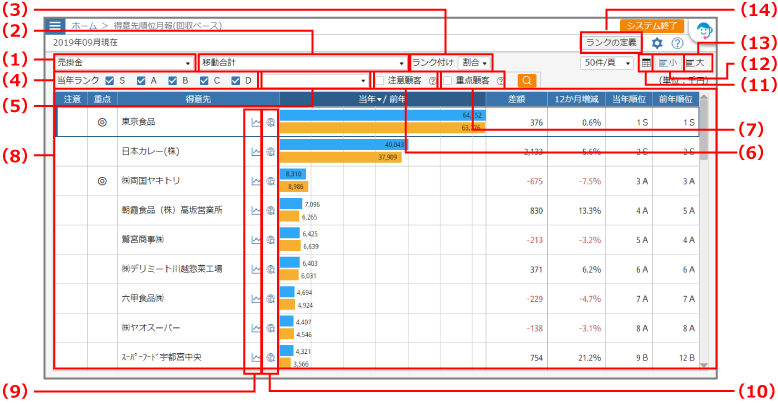Open the 50件/頁 page size dropdown
The height and width of the screenshot is (404, 778).
point(607,63)
